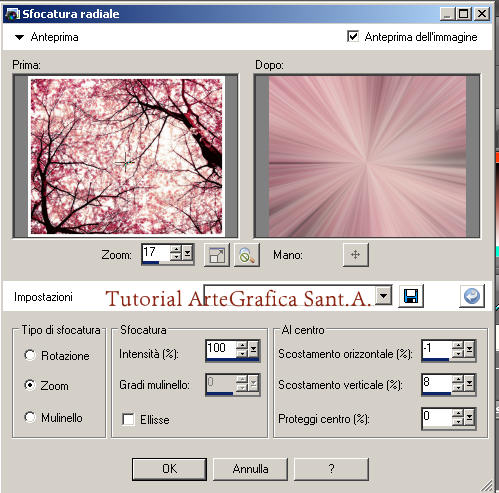The height and width of the screenshot is (493, 499).
Task: Open the Impostazioni presets dropdown
Action: point(384,296)
